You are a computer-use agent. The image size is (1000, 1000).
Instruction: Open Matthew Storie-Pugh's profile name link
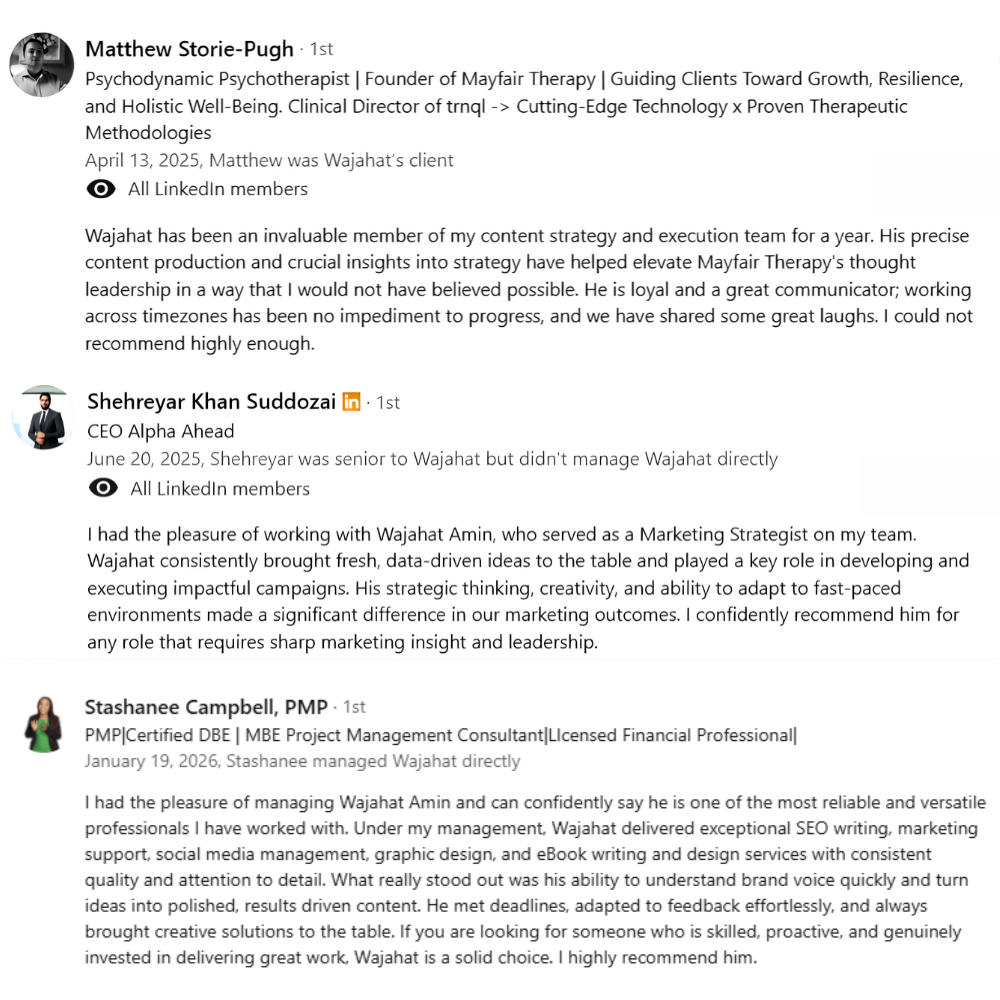pyautogui.click(x=190, y=49)
